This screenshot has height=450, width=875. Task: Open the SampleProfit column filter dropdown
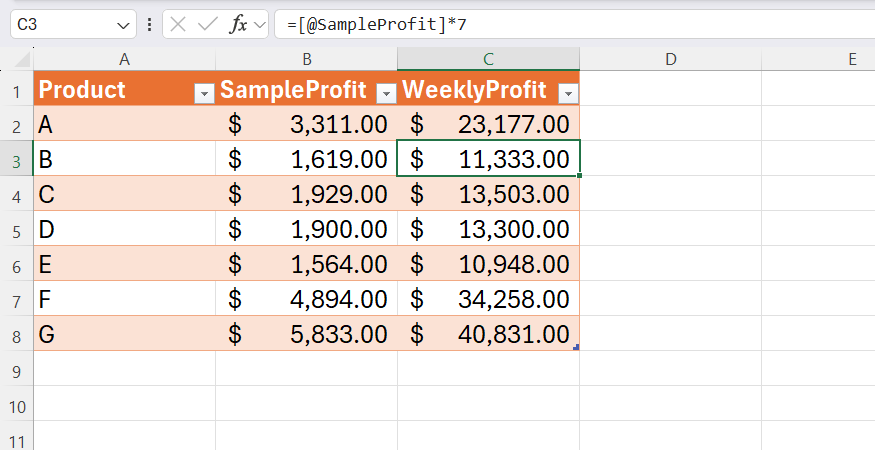coord(386,94)
